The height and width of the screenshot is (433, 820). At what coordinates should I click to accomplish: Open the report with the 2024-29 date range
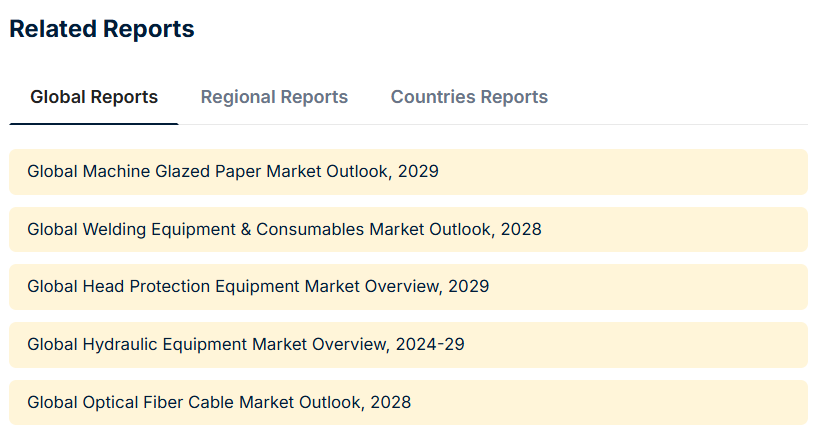coord(246,344)
